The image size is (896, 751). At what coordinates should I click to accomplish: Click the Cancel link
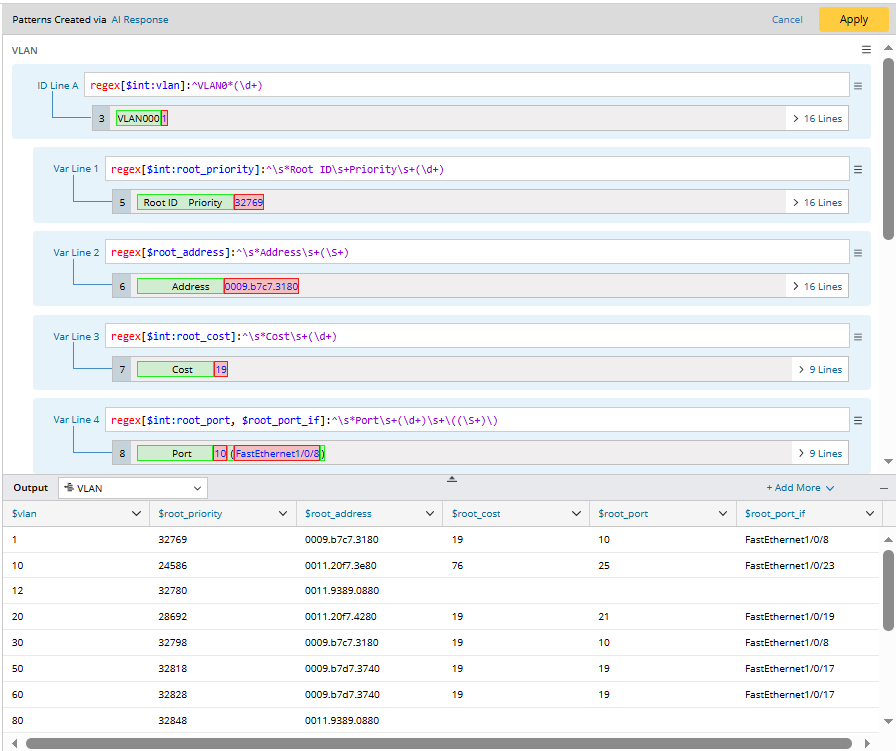[x=787, y=20]
